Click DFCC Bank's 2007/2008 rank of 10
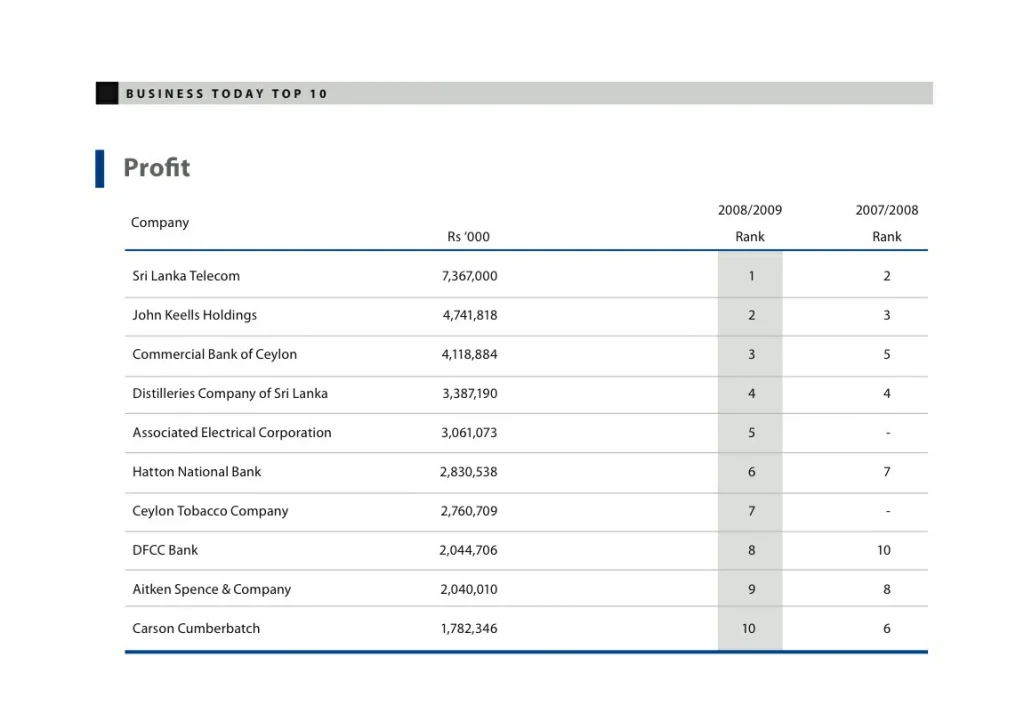The image size is (1024, 706). pyautogui.click(x=884, y=550)
